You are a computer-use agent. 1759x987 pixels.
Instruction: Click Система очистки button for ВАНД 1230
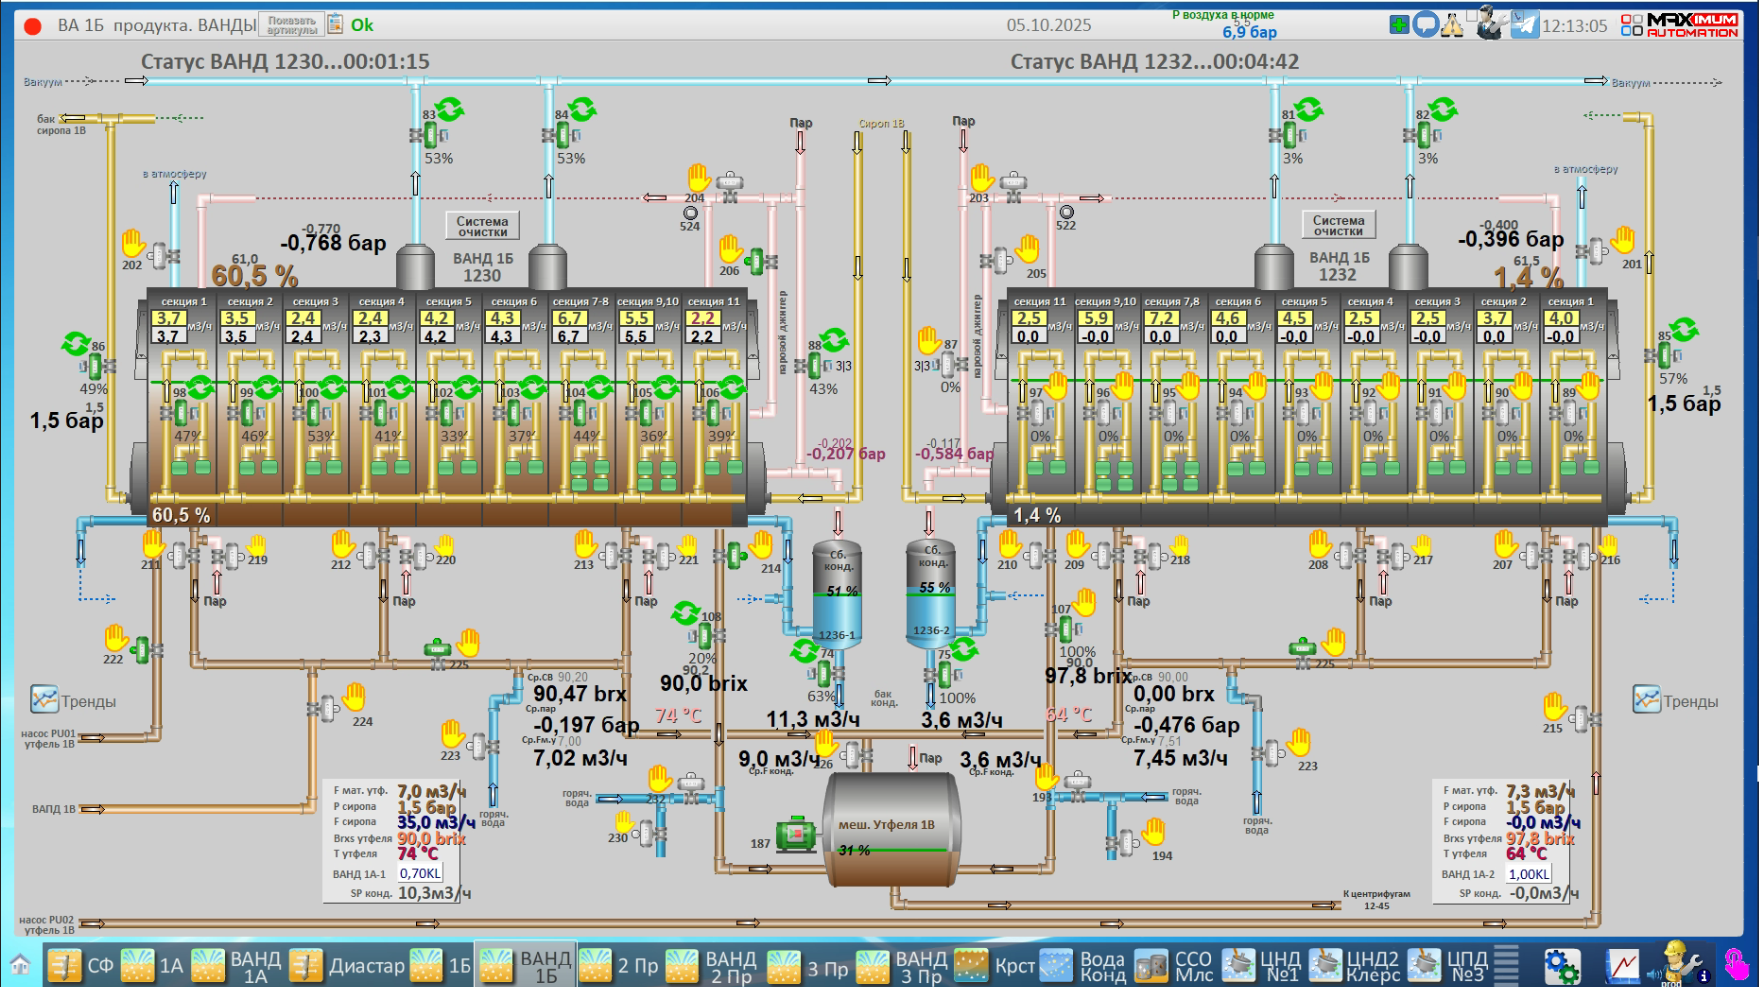(x=482, y=226)
